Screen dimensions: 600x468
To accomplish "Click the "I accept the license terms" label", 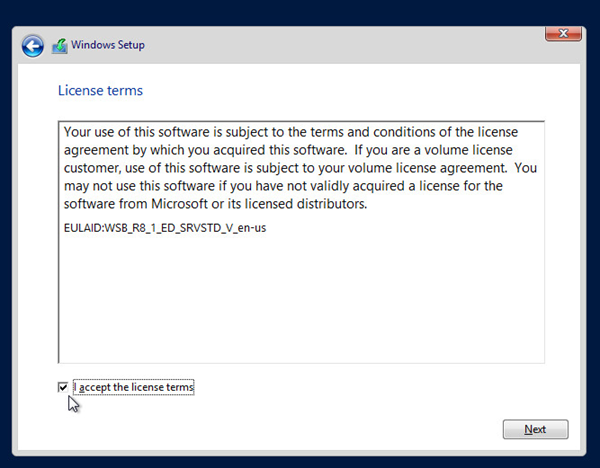I will (134, 387).
